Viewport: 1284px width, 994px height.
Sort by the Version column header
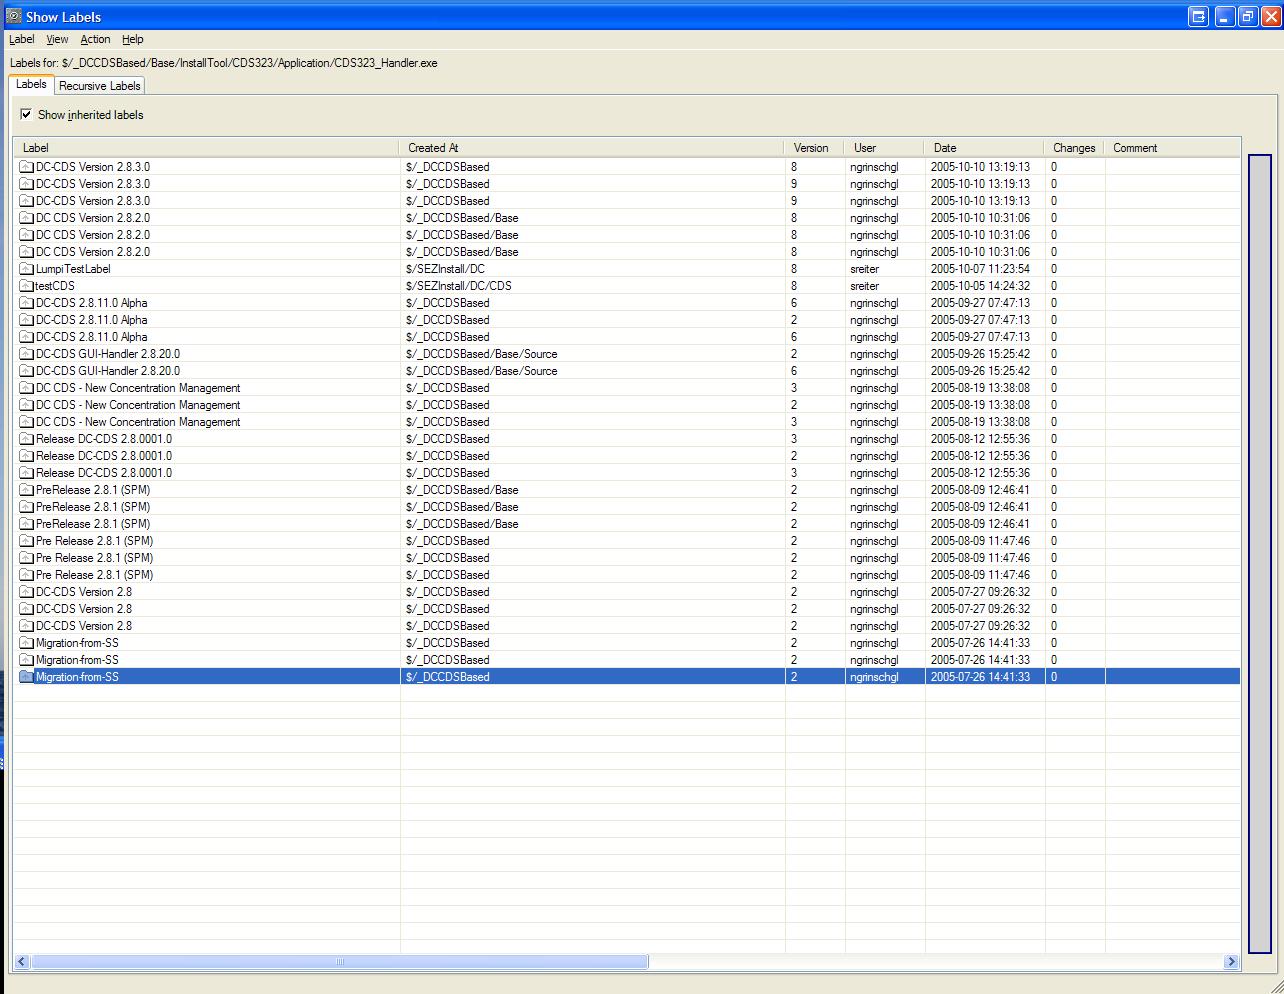click(x=815, y=147)
